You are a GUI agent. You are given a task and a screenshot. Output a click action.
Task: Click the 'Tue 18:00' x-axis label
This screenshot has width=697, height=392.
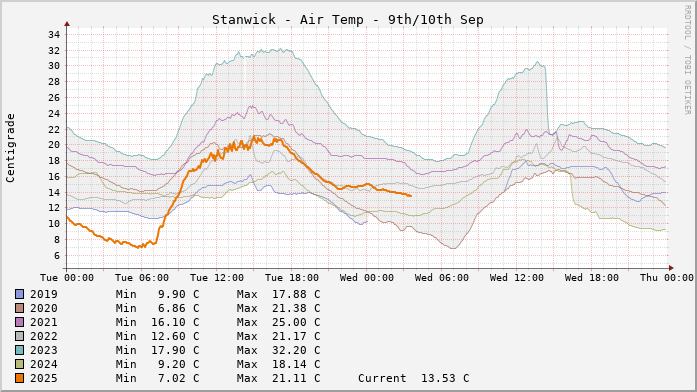(x=292, y=278)
